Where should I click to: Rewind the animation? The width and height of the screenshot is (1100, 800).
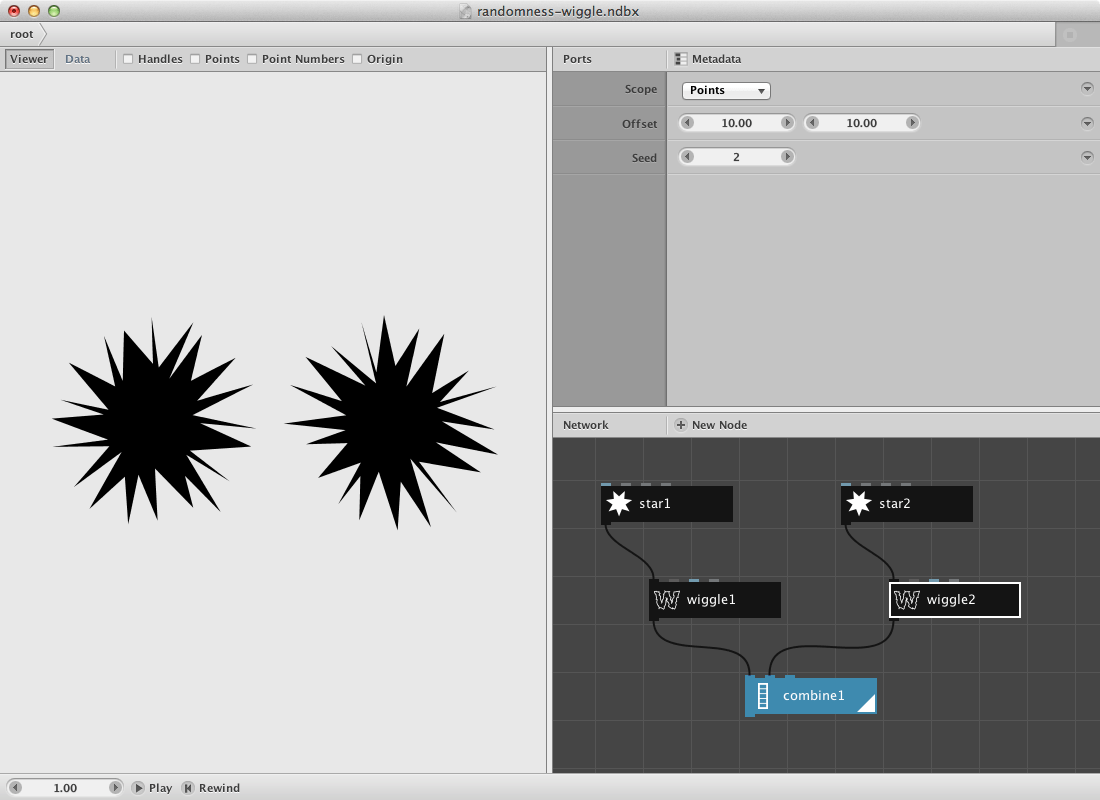point(210,787)
